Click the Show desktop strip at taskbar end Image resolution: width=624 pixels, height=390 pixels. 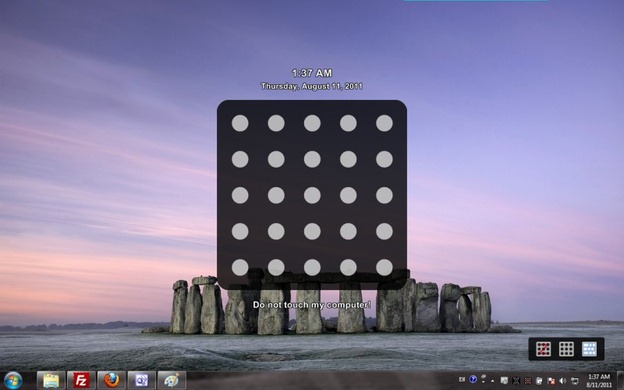coord(620,380)
